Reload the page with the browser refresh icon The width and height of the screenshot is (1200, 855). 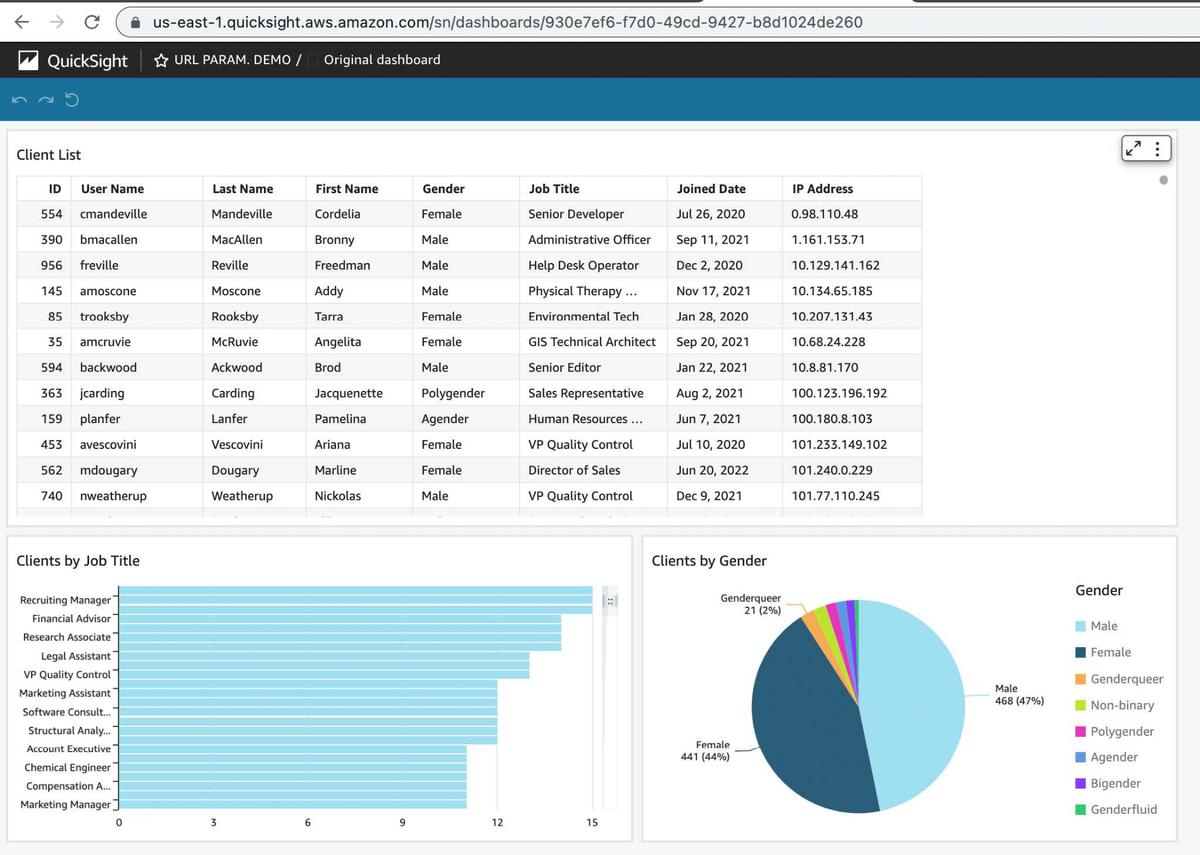[91, 21]
